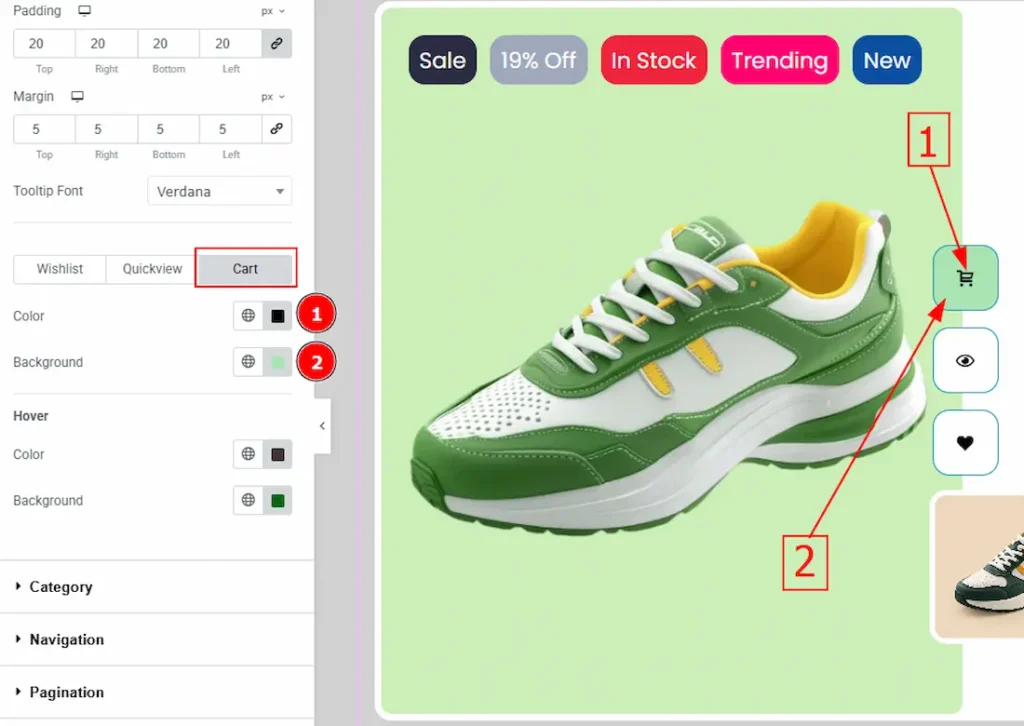Switch to the Quickview tab
This screenshot has width=1024, height=726.
[x=152, y=269]
